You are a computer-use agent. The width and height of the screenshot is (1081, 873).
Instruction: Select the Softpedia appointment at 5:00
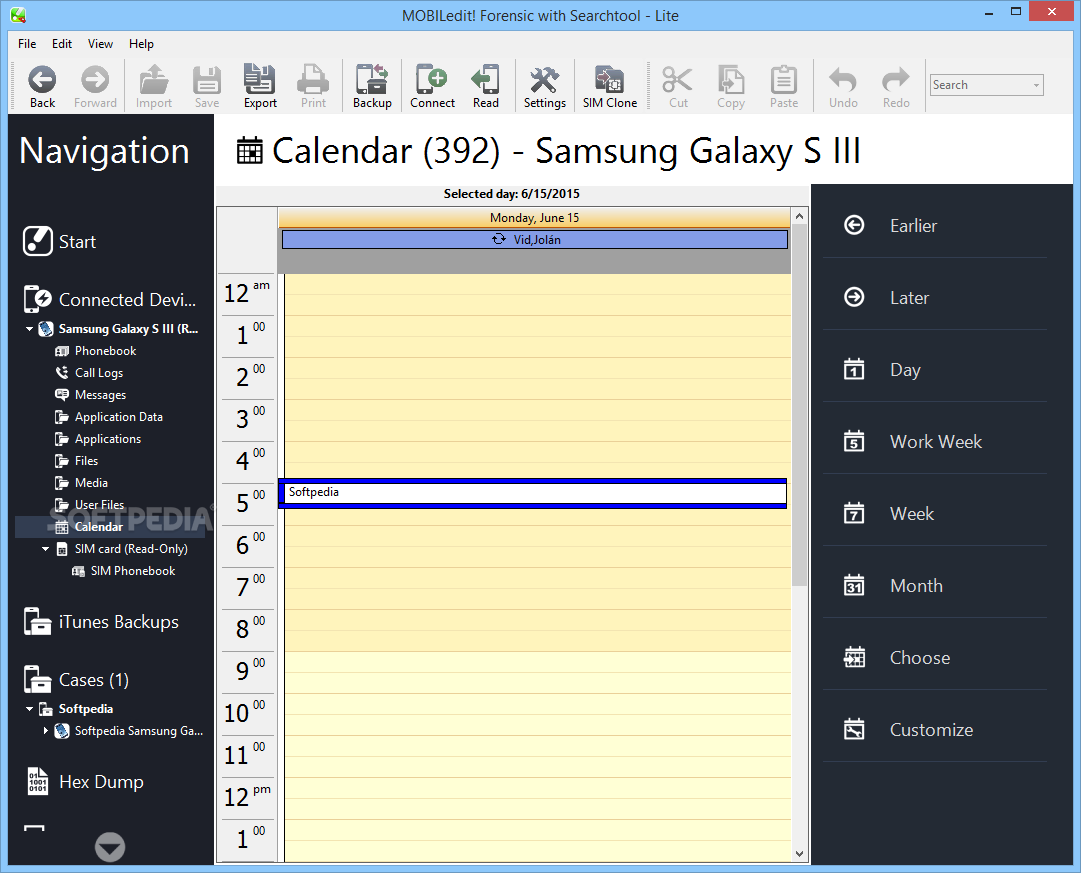point(533,493)
